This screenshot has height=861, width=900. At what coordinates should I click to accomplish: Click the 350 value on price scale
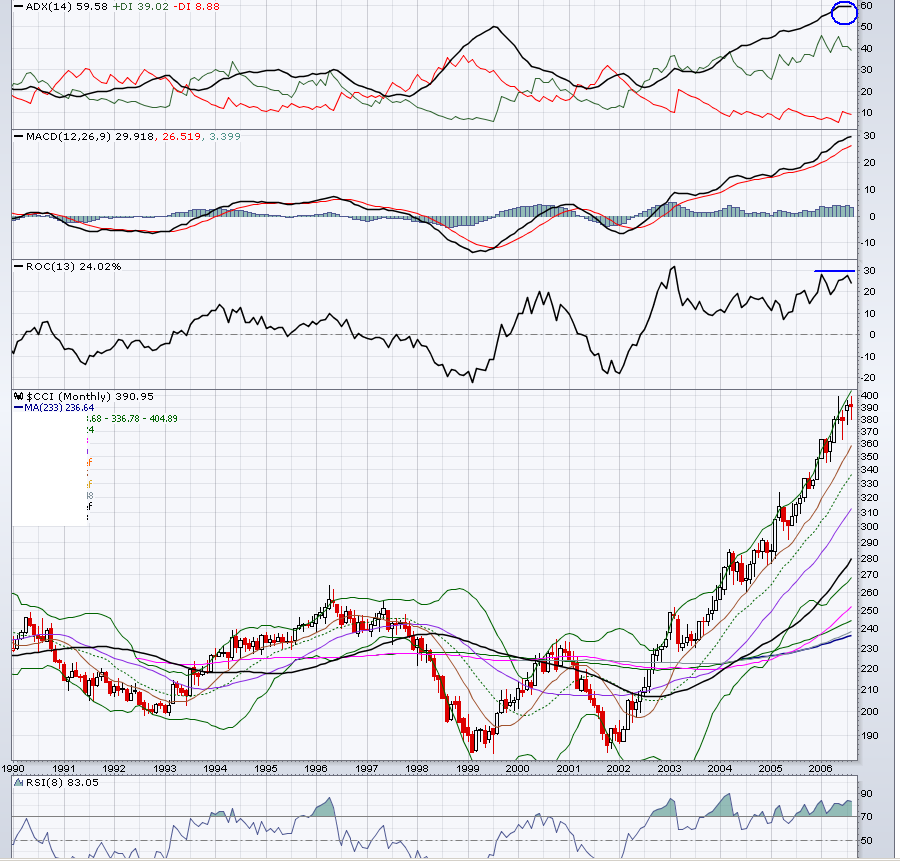point(869,457)
